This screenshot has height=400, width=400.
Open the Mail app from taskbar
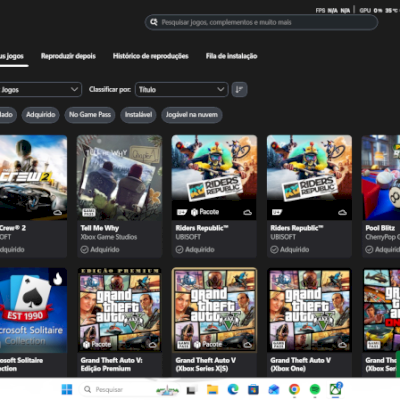tap(274, 389)
